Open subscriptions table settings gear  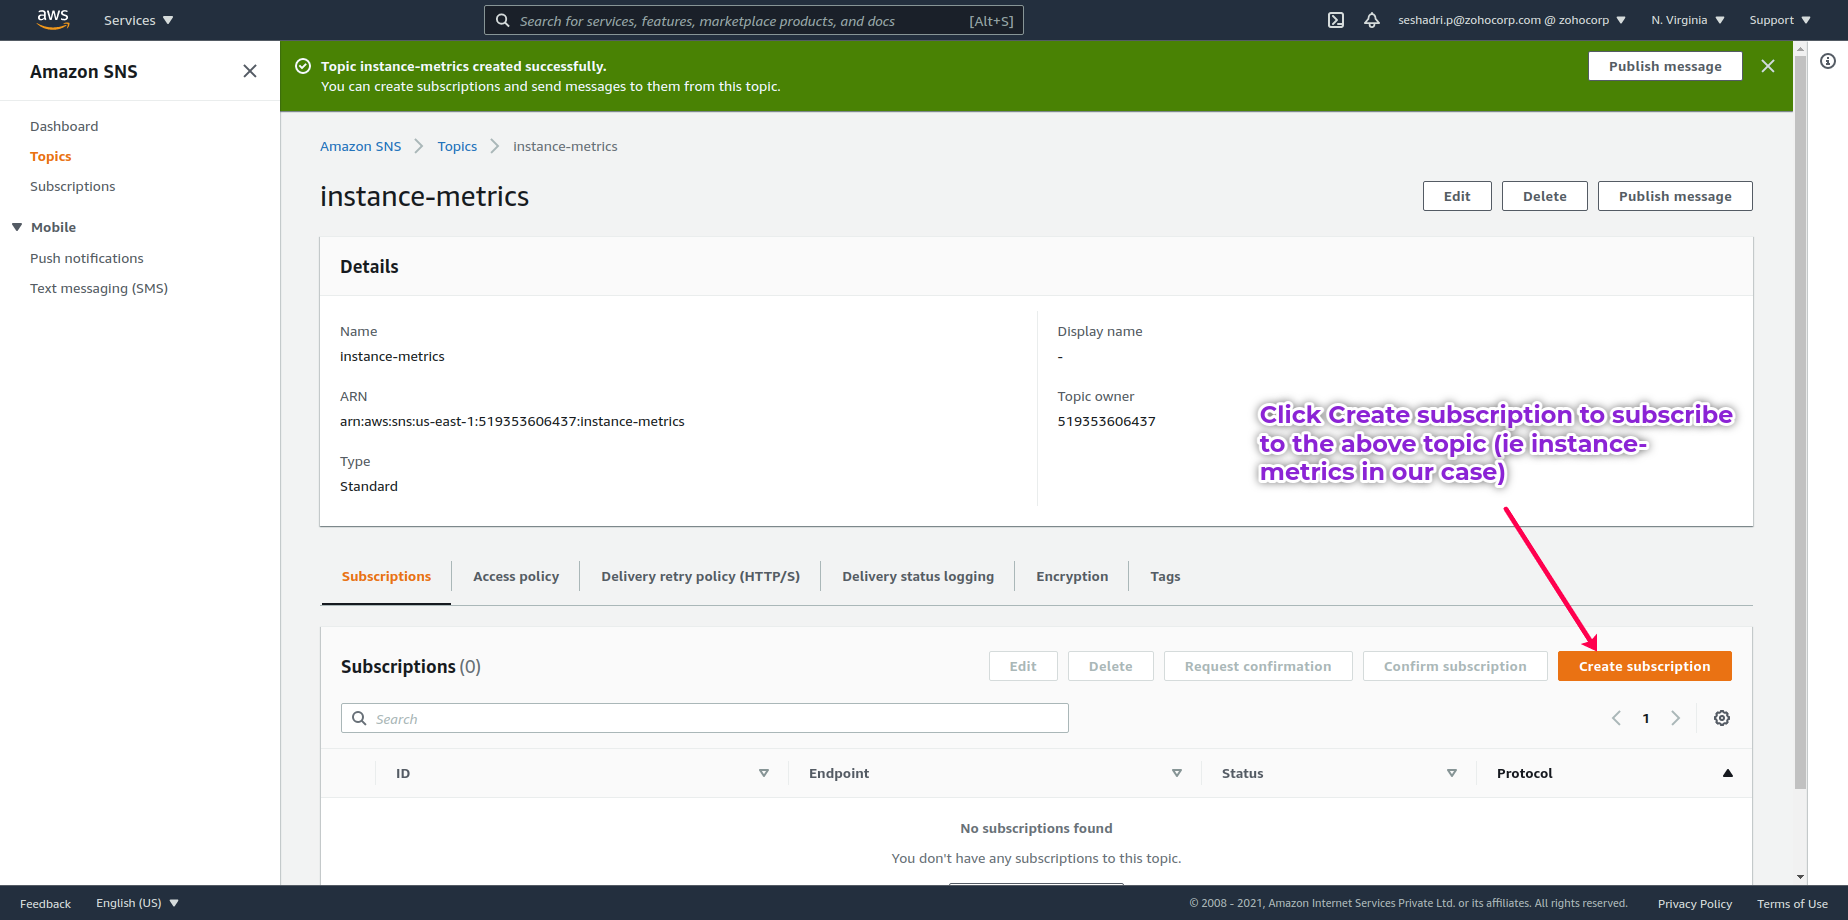coord(1722,718)
